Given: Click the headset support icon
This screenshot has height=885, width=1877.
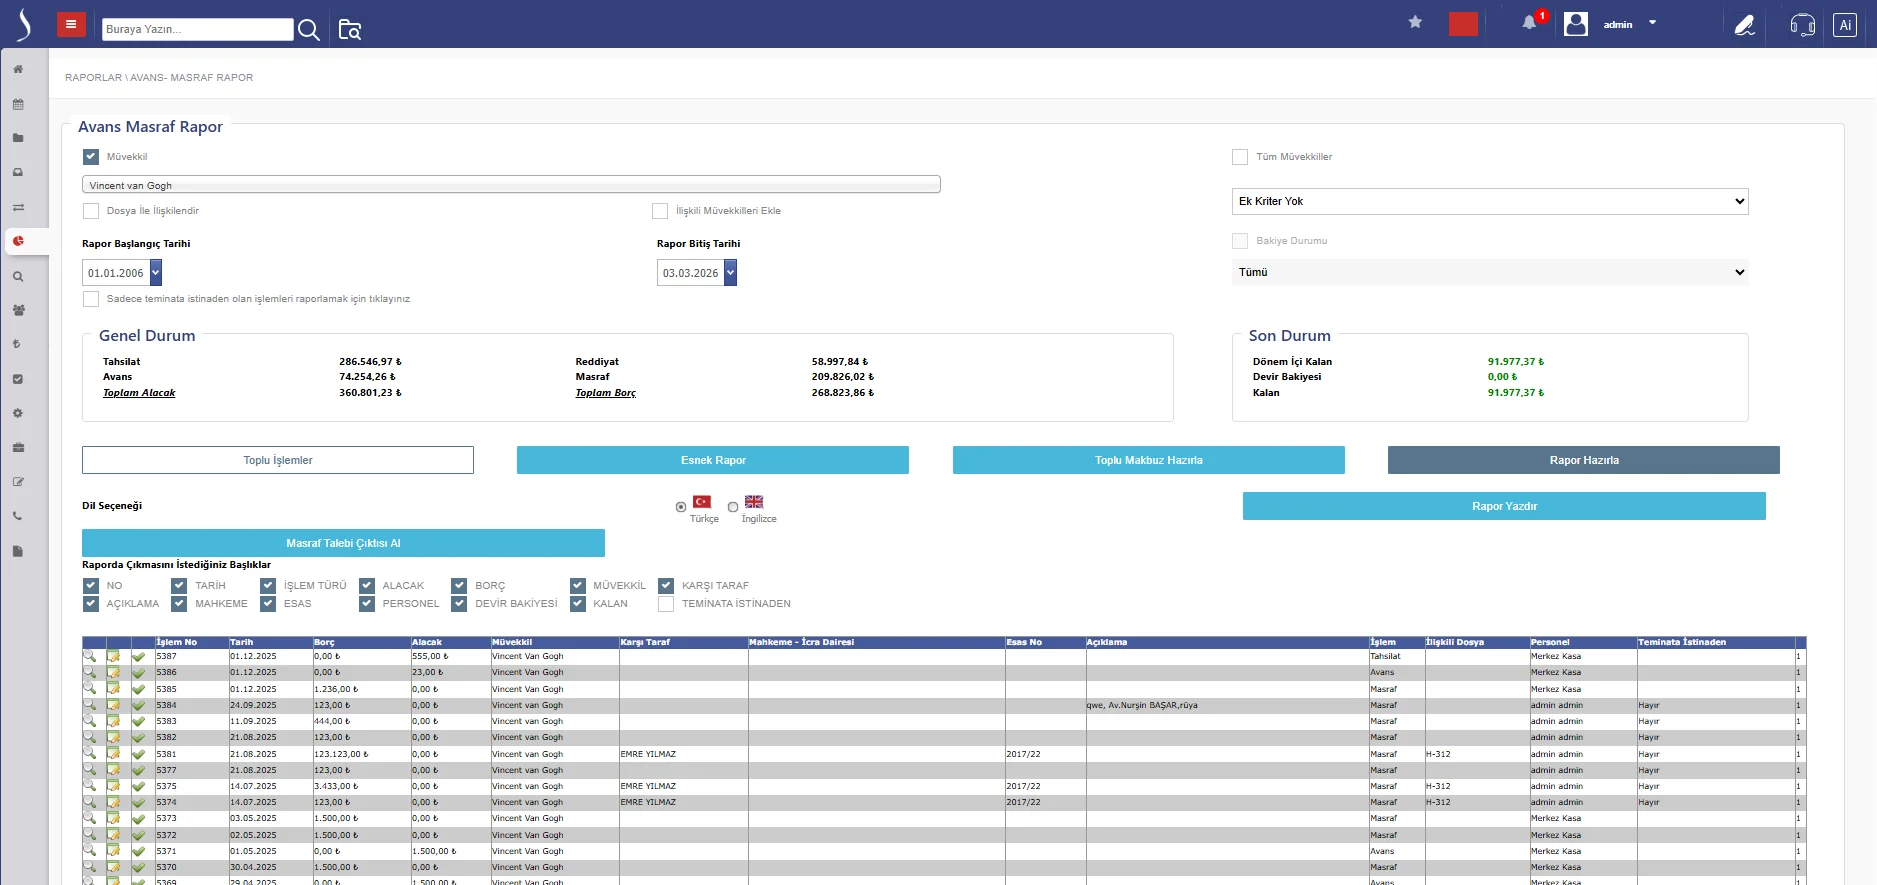Looking at the screenshot, I should point(1802,25).
